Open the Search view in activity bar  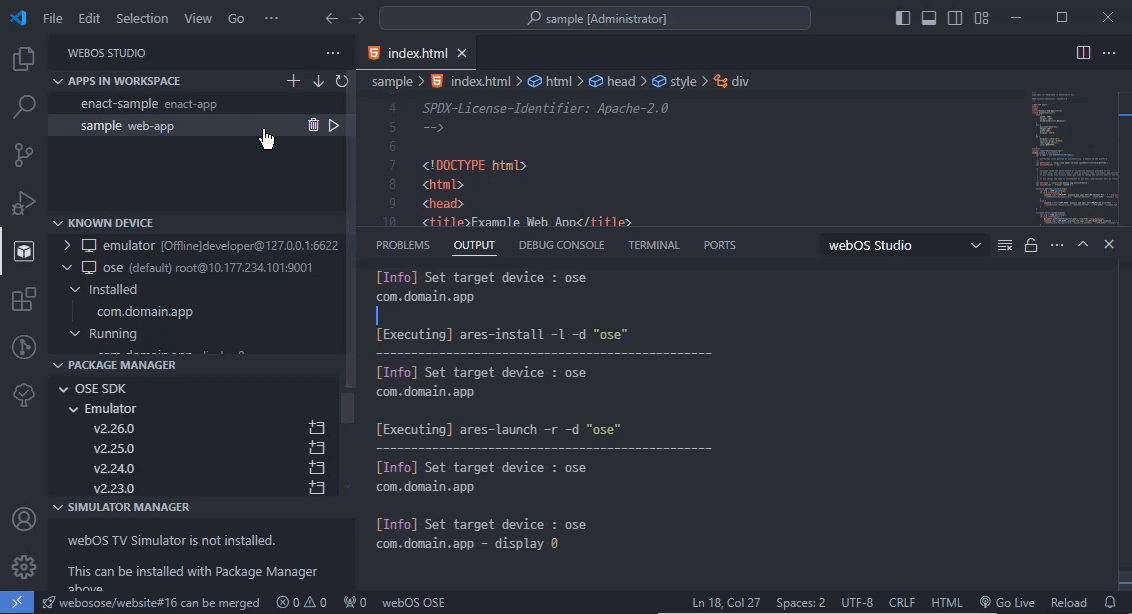click(24, 106)
